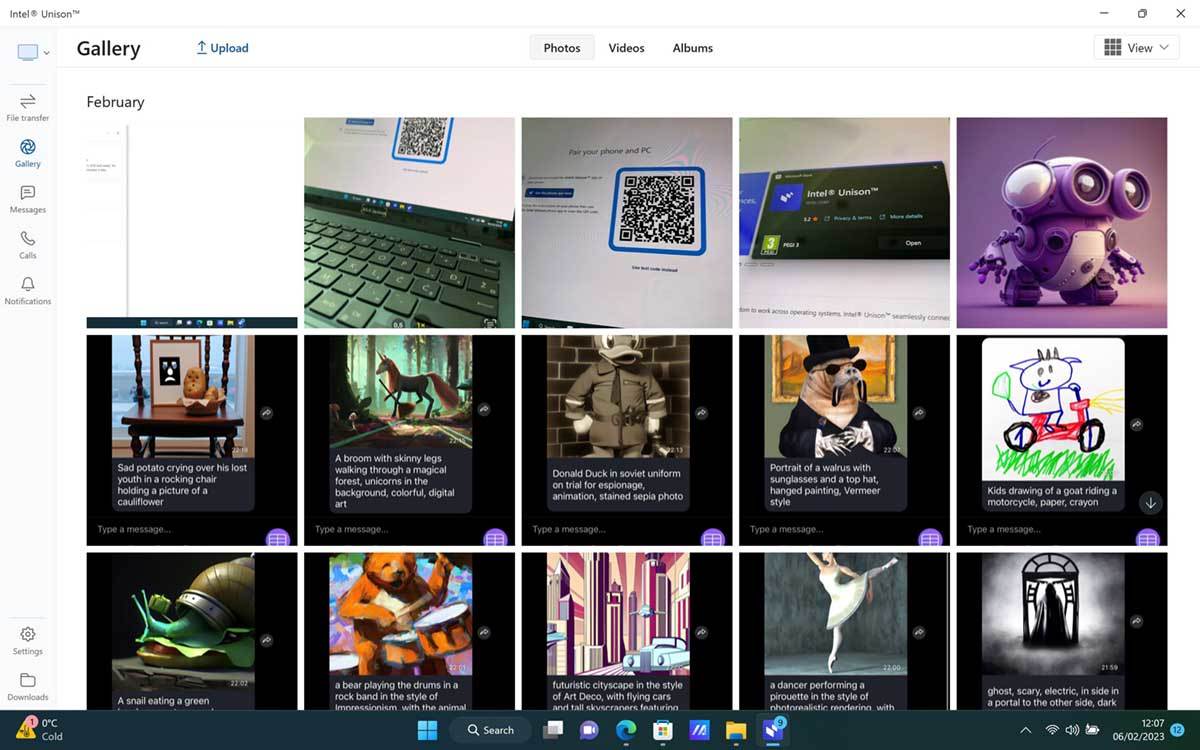Download the goat drawing image

1151,503
